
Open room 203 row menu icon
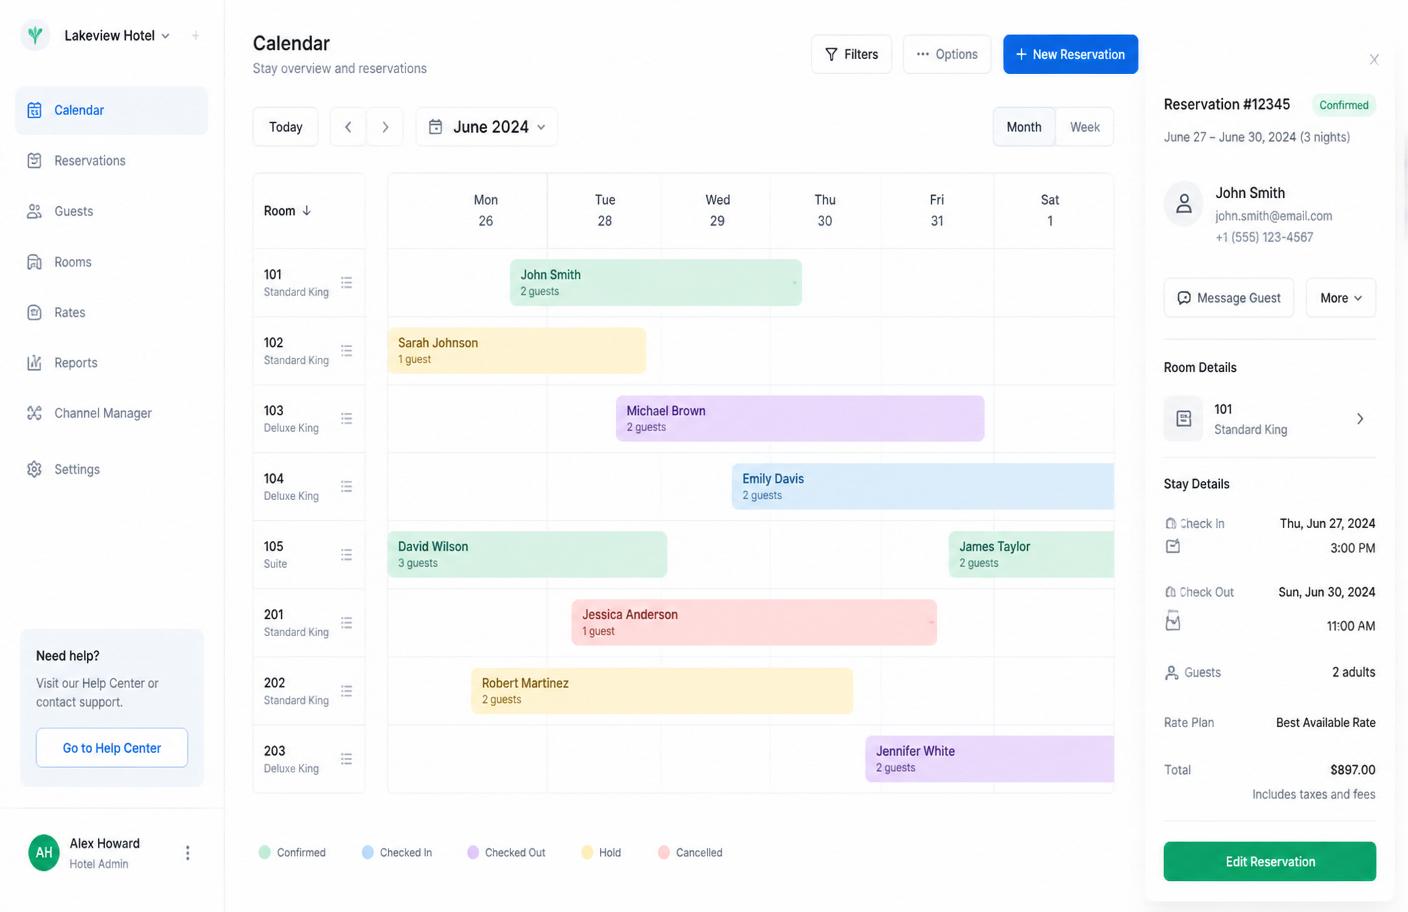coord(346,758)
